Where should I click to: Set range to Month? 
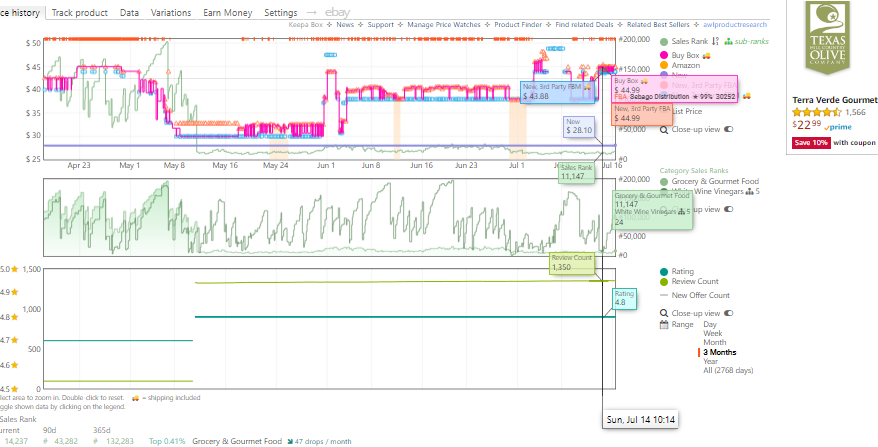[x=714, y=342]
